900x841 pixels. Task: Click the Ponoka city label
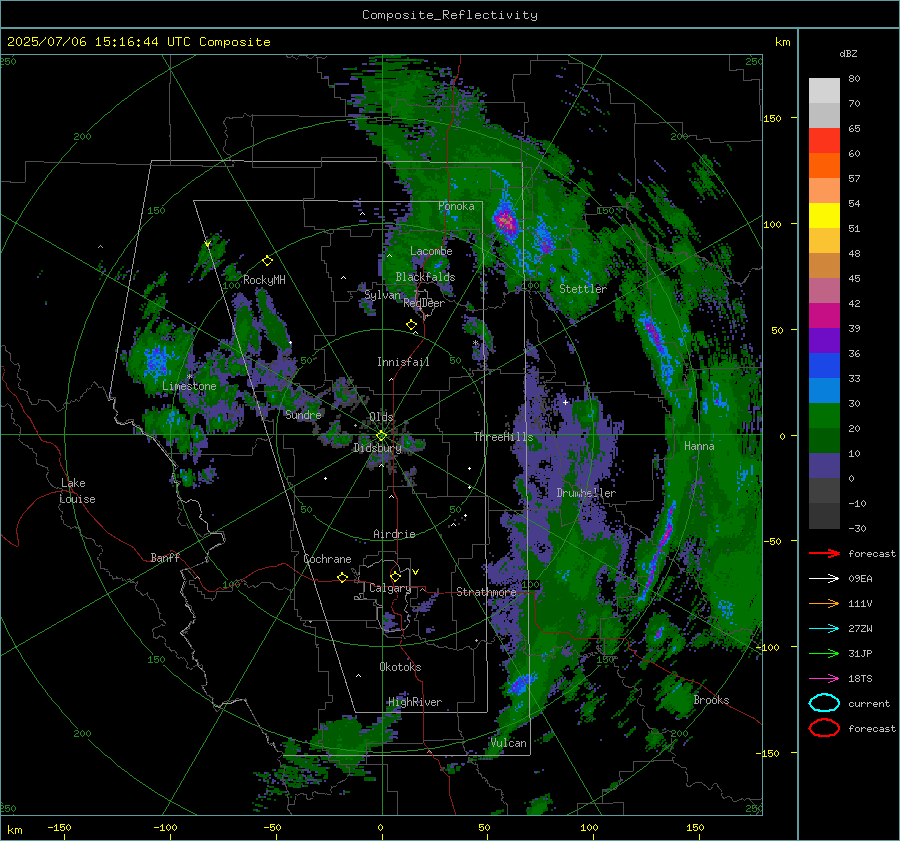456,206
